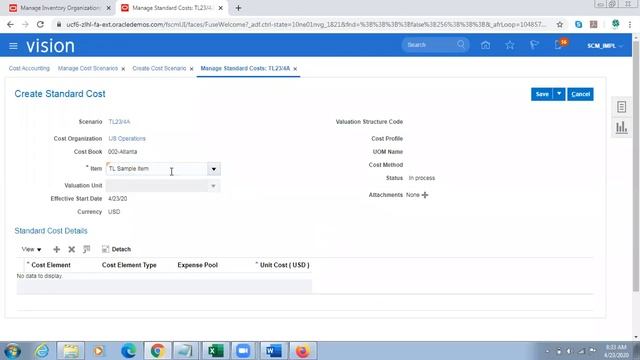
Task: Open Firefox from the taskbar
Action: (x=302, y=351)
